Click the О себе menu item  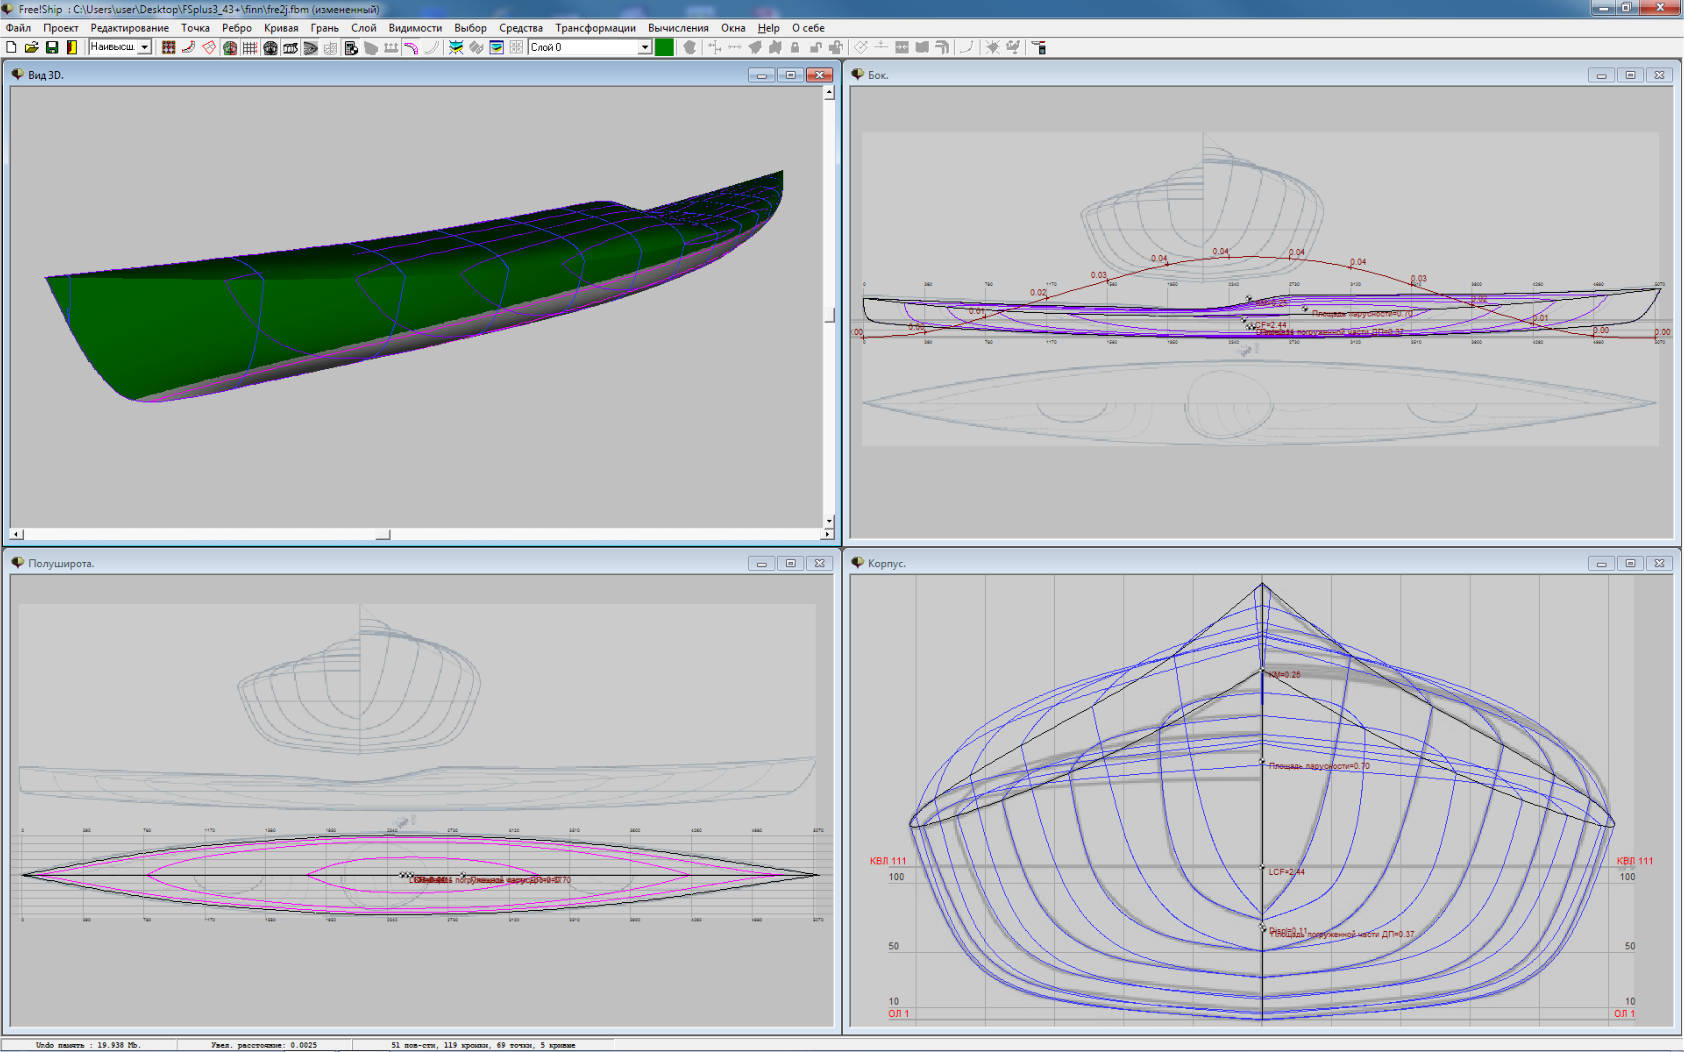[808, 28]
